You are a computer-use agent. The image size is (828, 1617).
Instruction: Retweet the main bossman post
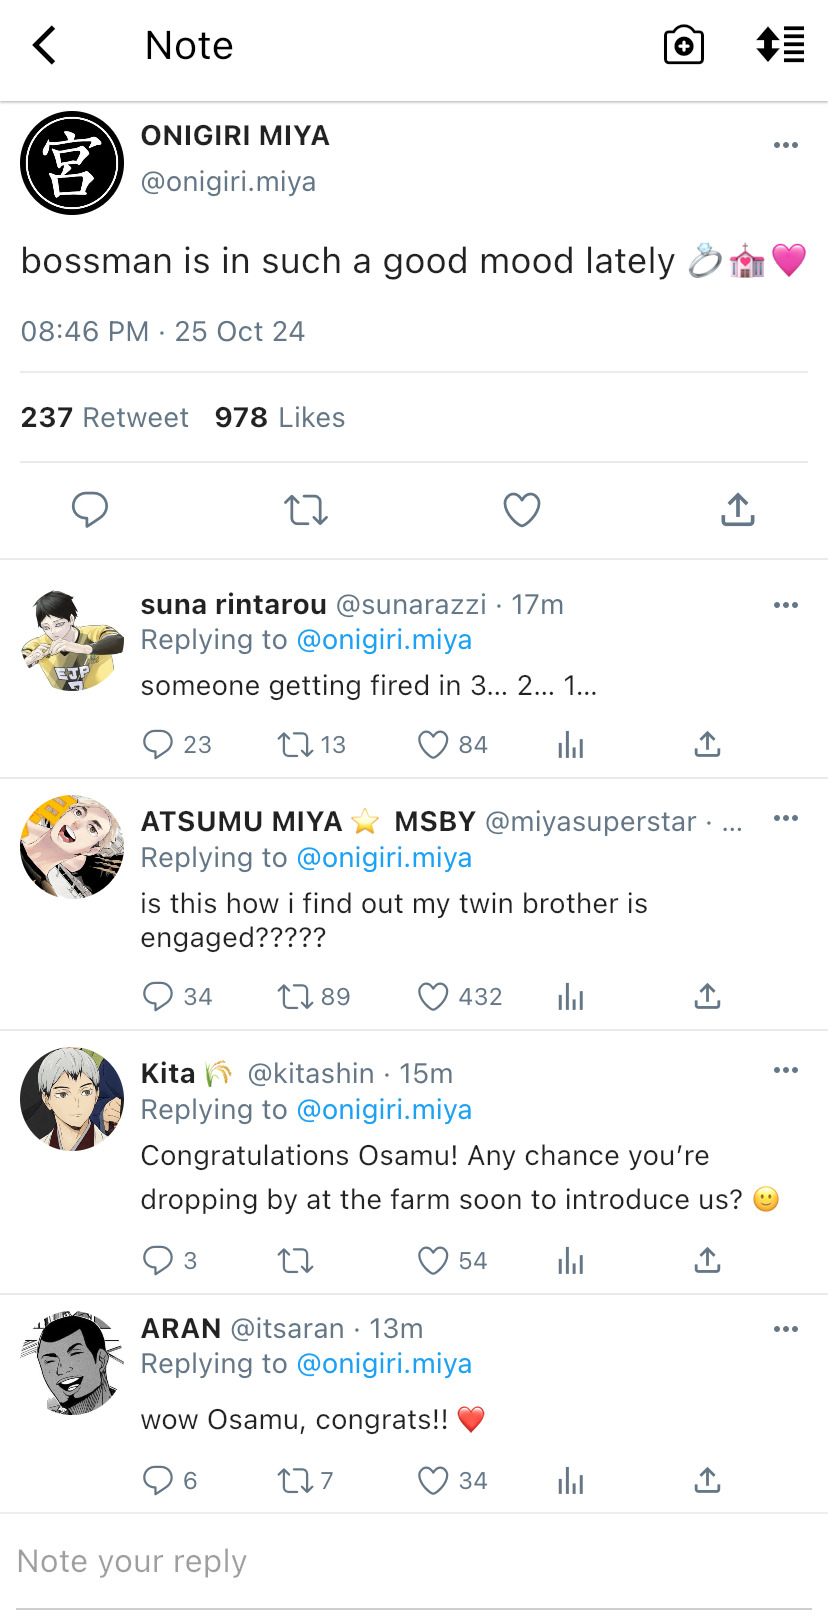305,510
